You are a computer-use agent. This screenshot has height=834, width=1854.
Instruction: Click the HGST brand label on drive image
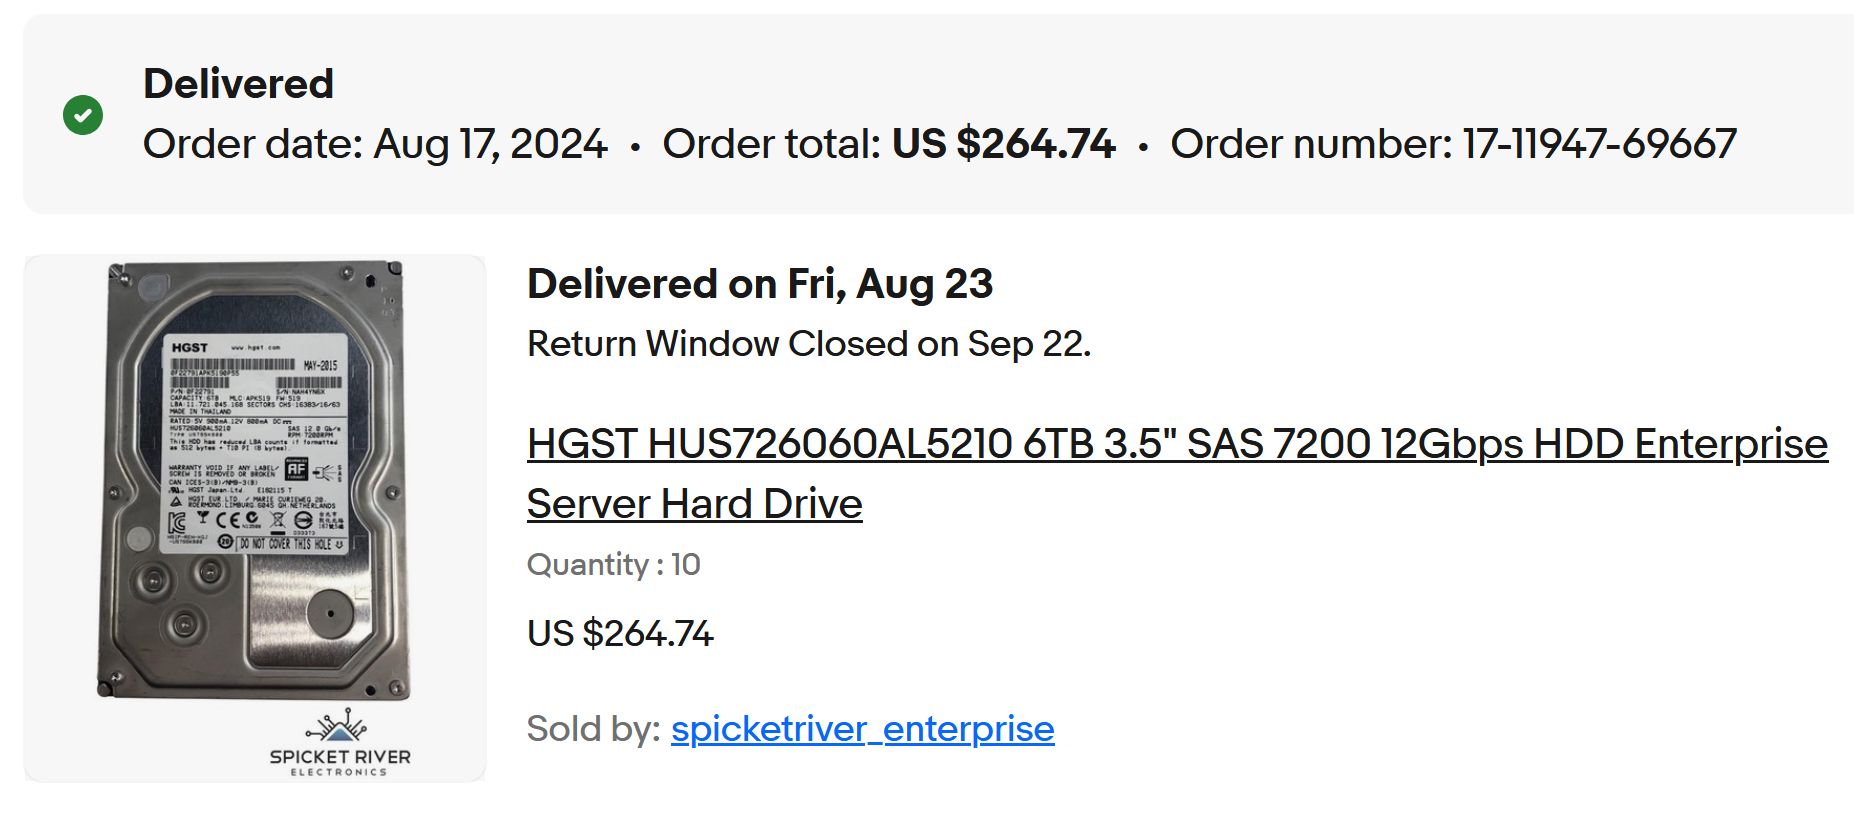pyautogui.click(x=190, y=348)
